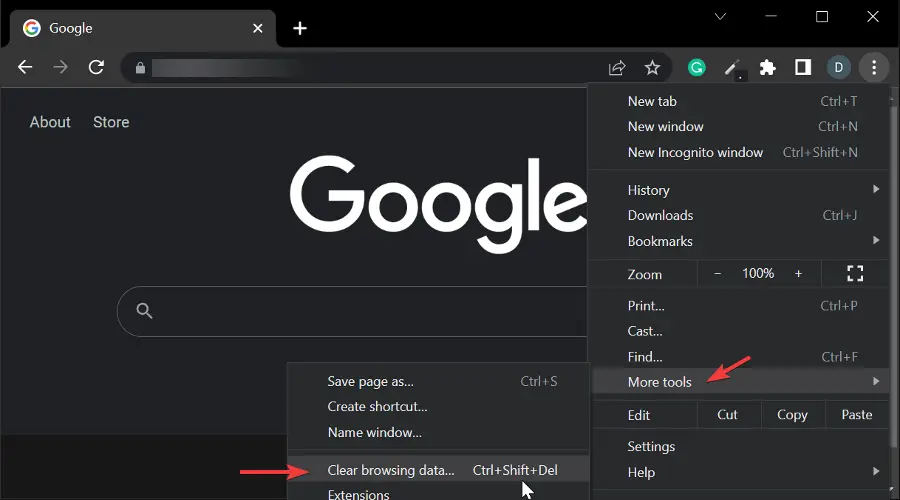Select Print... in the menu
This screenshot has height=500, width=900.
pyautogui.click(x=740, y=305)
